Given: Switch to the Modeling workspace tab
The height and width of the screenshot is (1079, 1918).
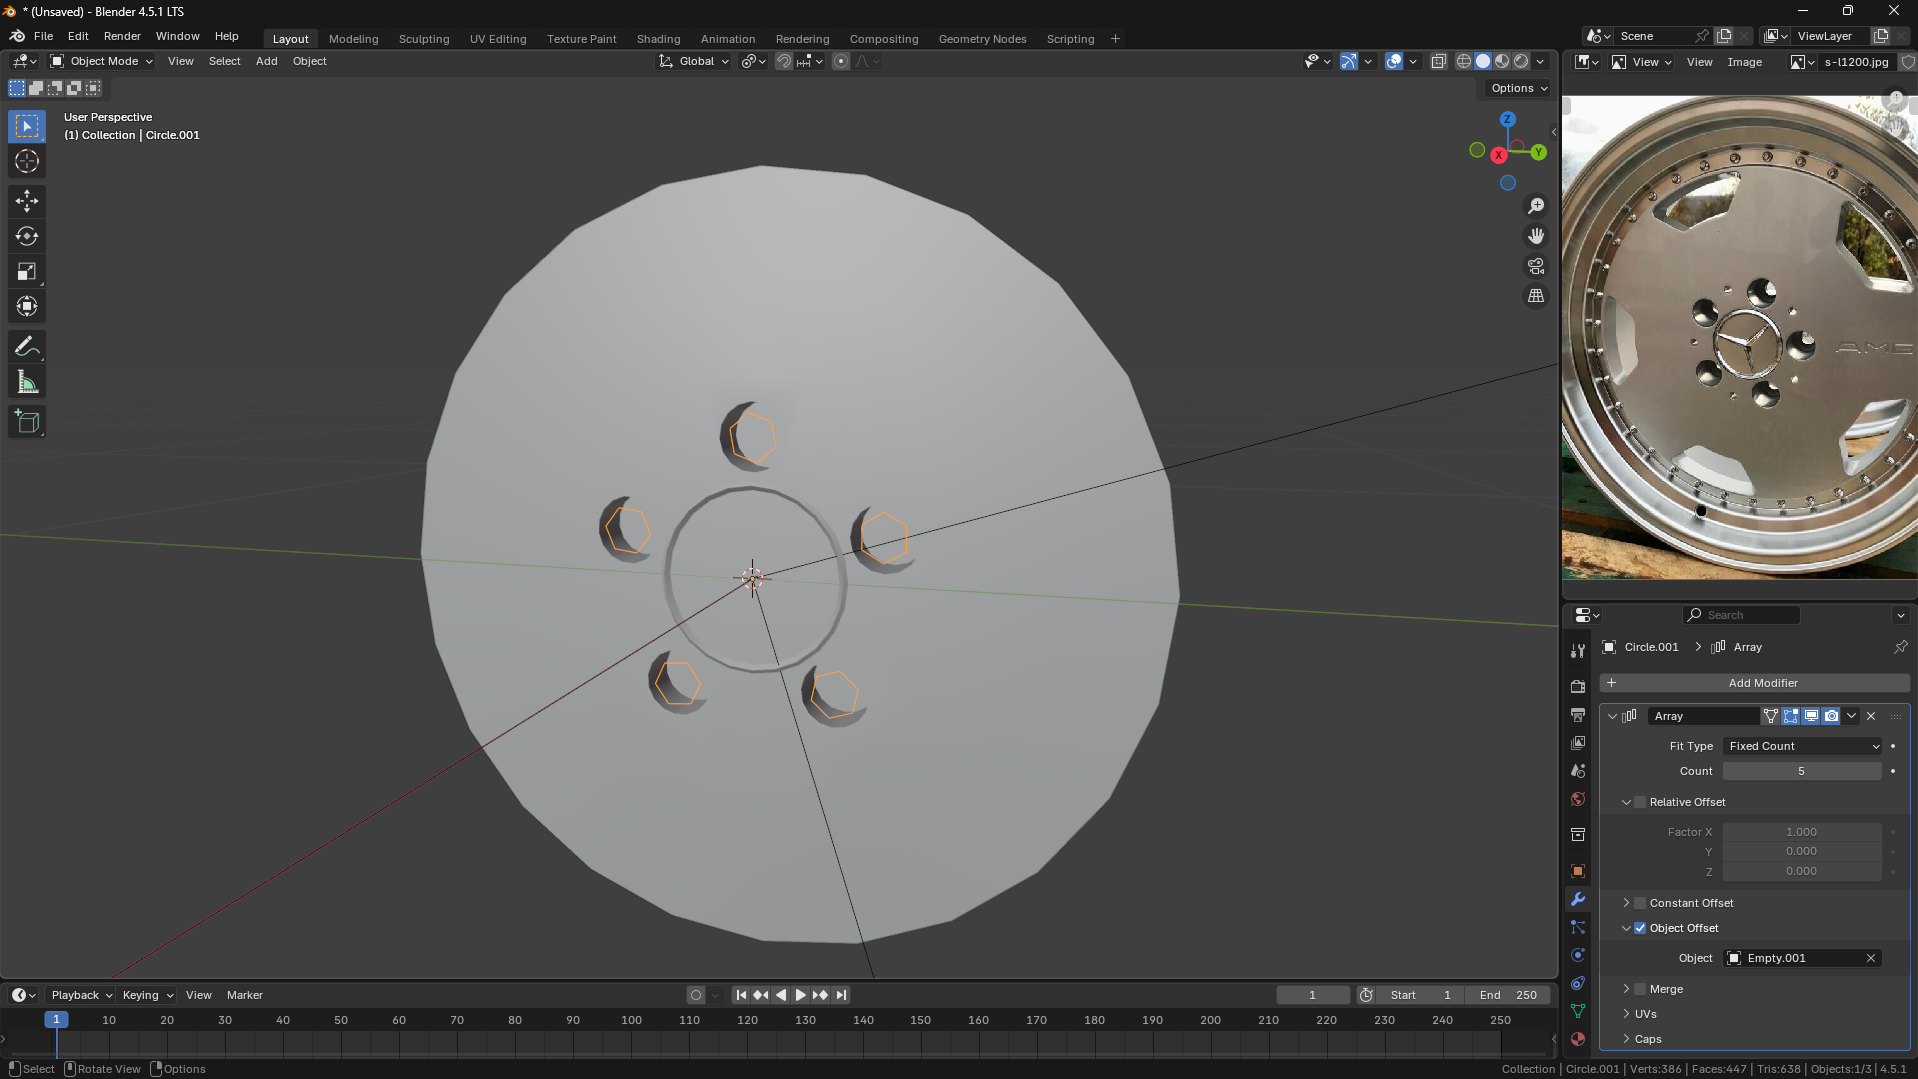Looking at the screenshot, I should click(354, 39).
